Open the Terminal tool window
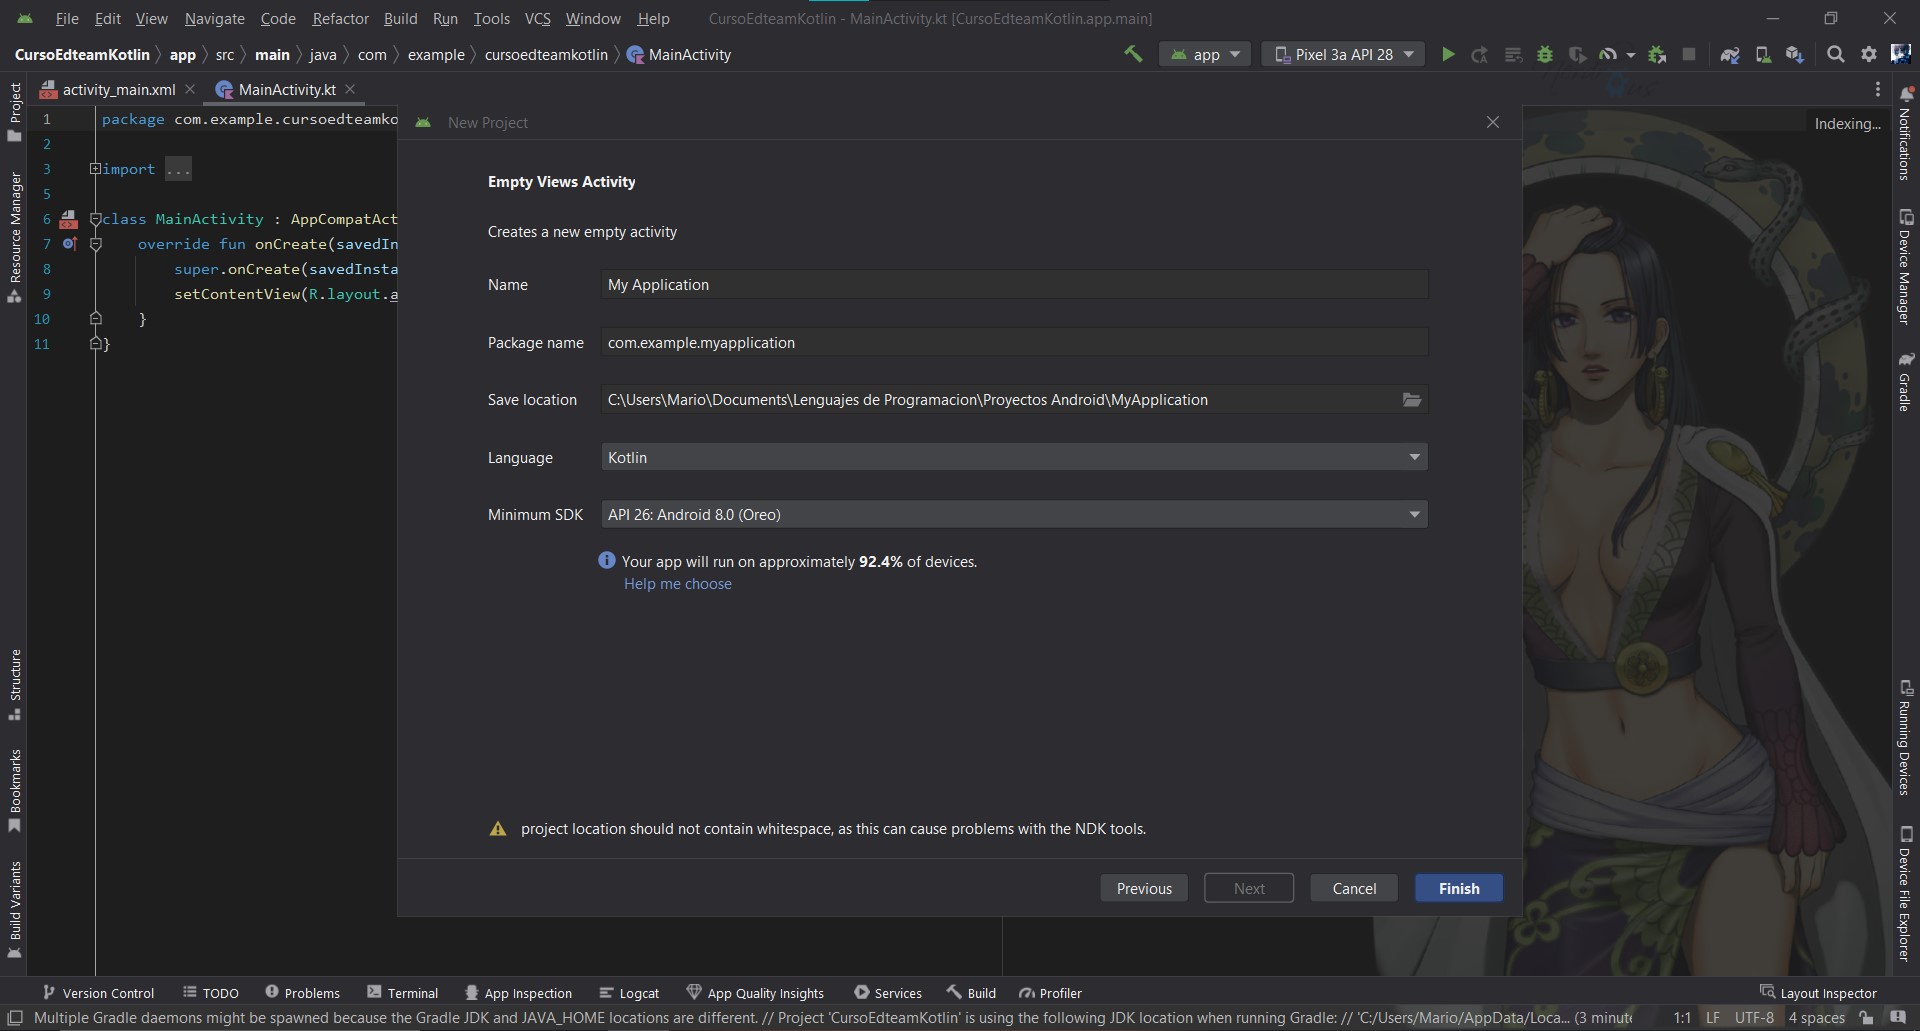This screenshot has height=1031, width=1920. pos(402,993)
